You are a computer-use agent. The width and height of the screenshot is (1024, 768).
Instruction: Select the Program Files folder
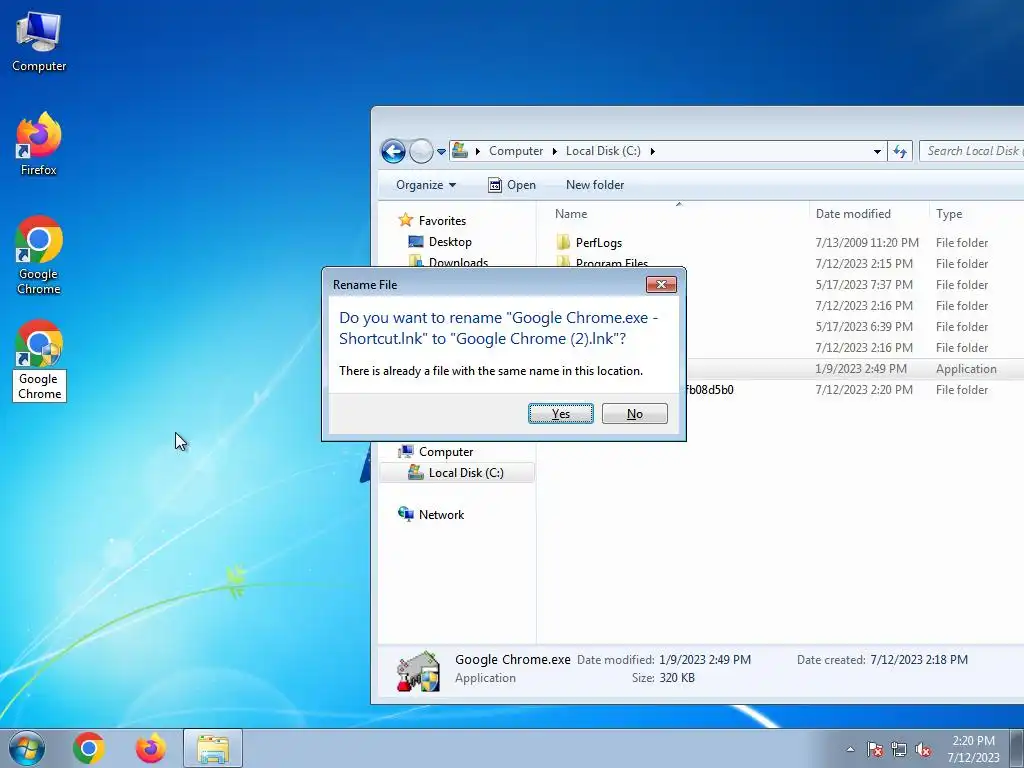611,263
